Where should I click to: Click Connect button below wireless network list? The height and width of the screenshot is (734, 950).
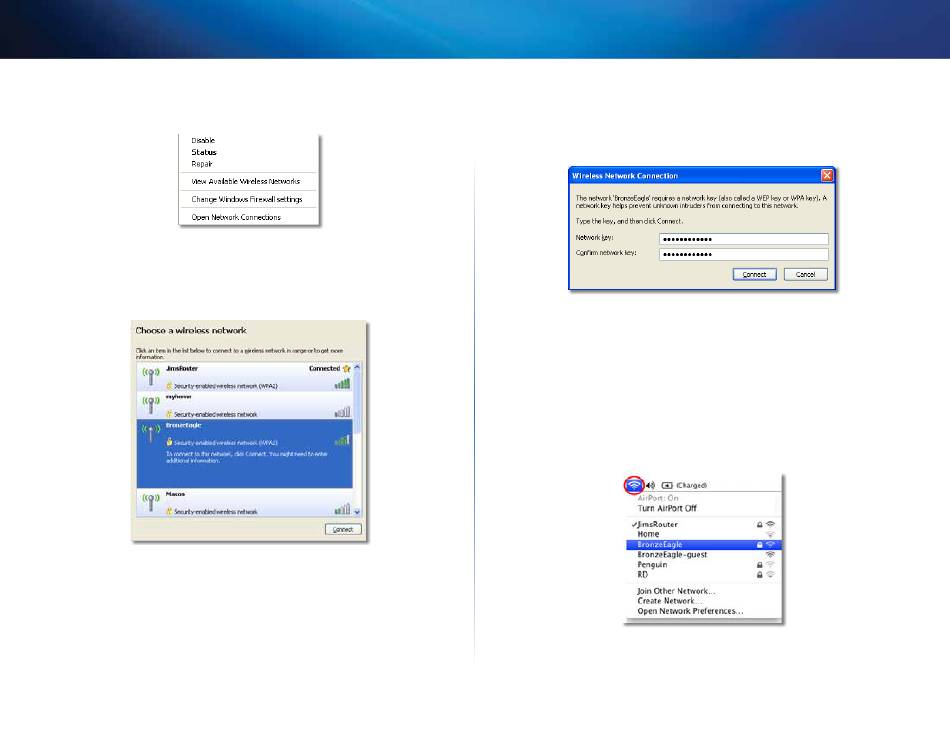[343, 529]
